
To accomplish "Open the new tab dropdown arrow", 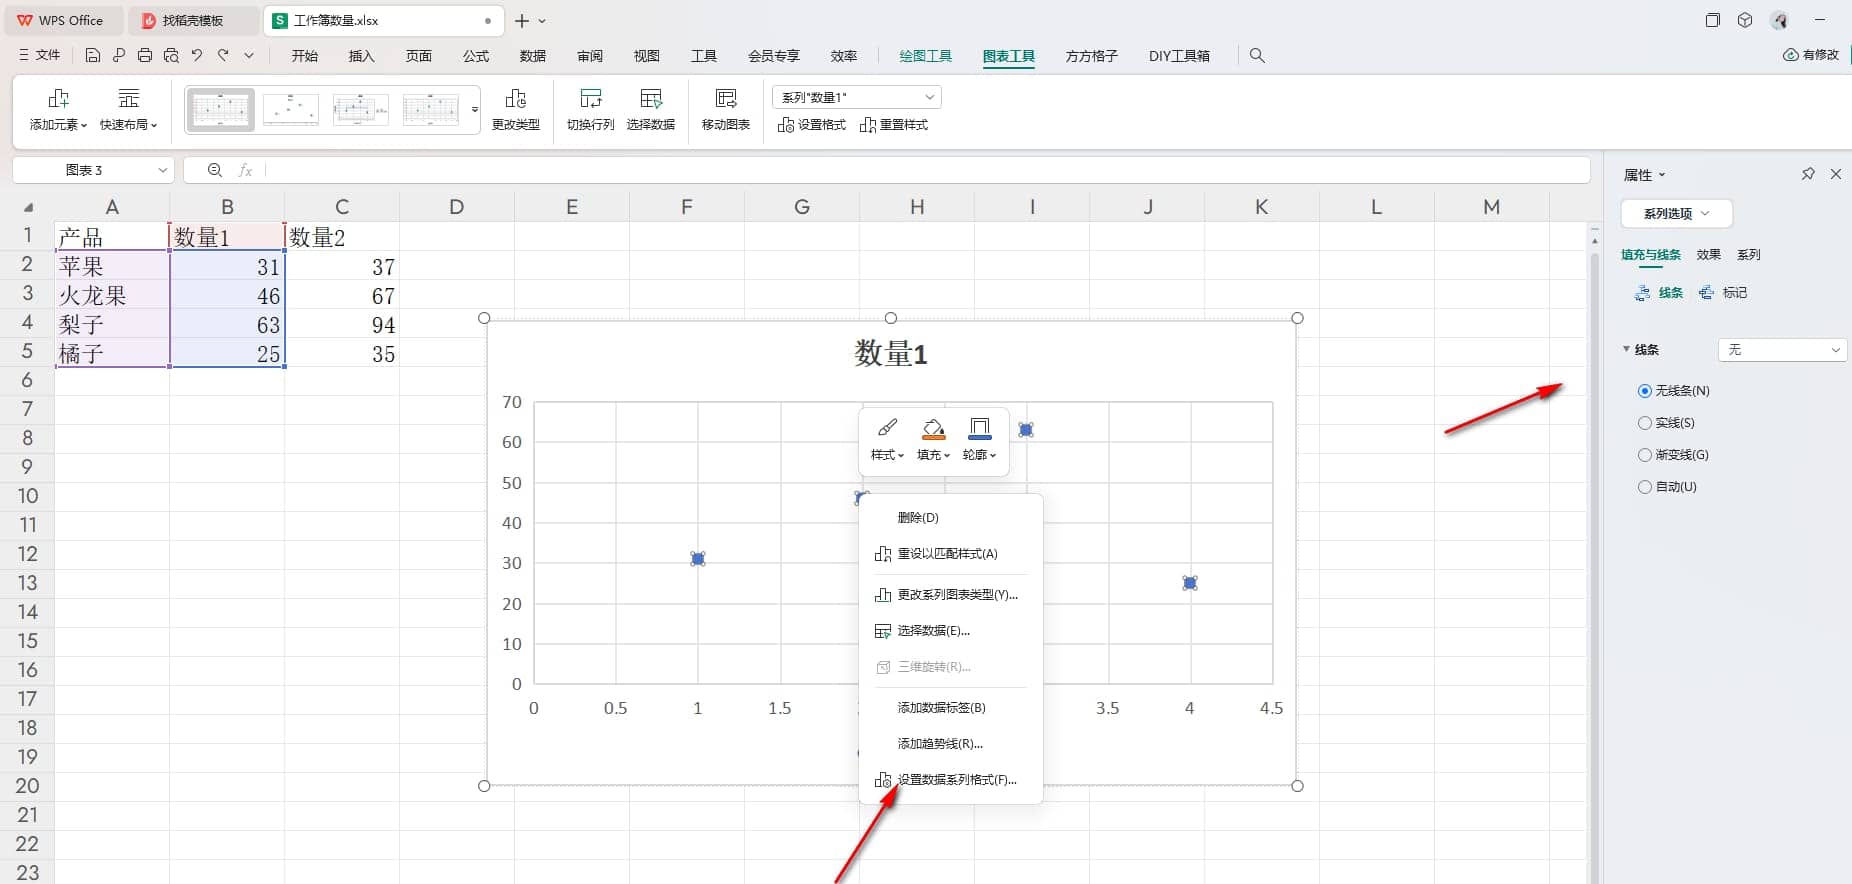I will [543, 21].
